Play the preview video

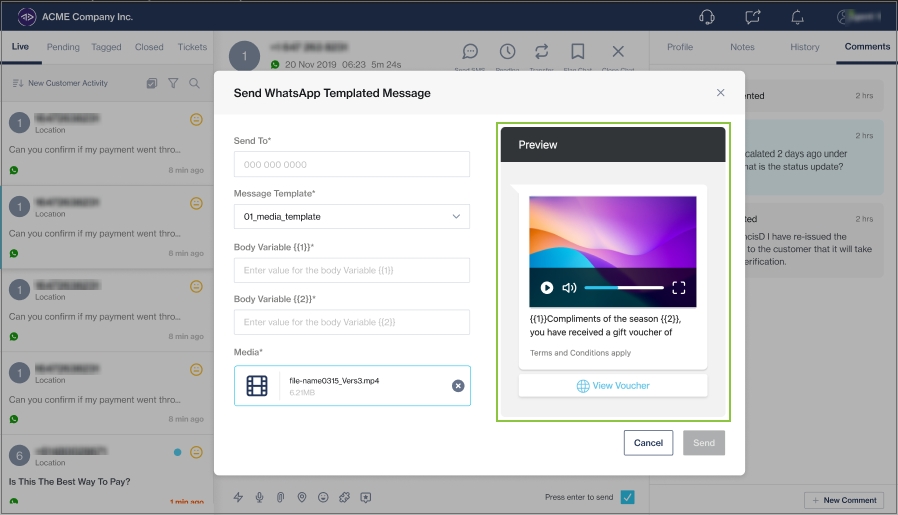547,288
